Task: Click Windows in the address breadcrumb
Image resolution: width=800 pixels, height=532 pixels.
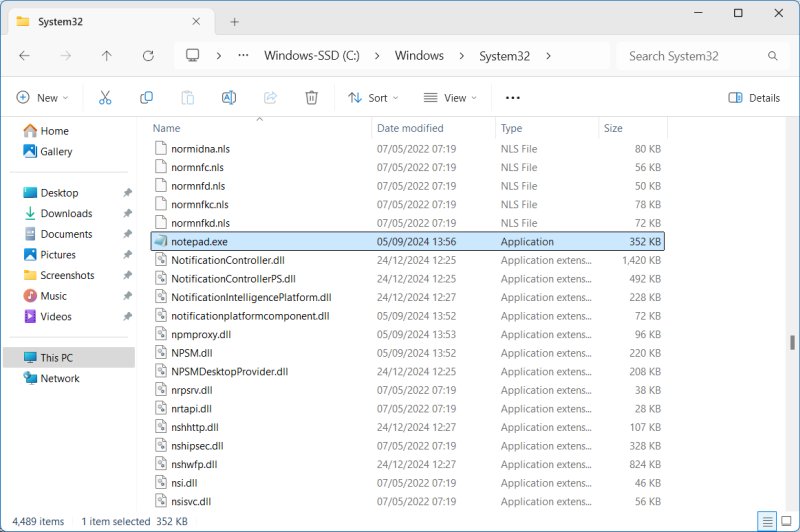Action: point(419,56)
